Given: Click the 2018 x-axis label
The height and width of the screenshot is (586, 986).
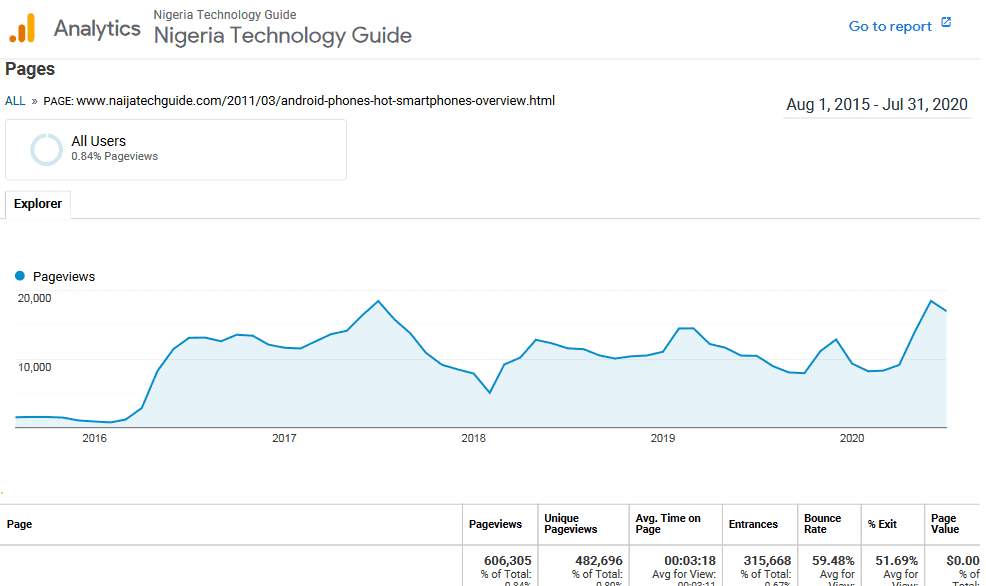Looking at the screenshot, I should [x=474, y=438].
